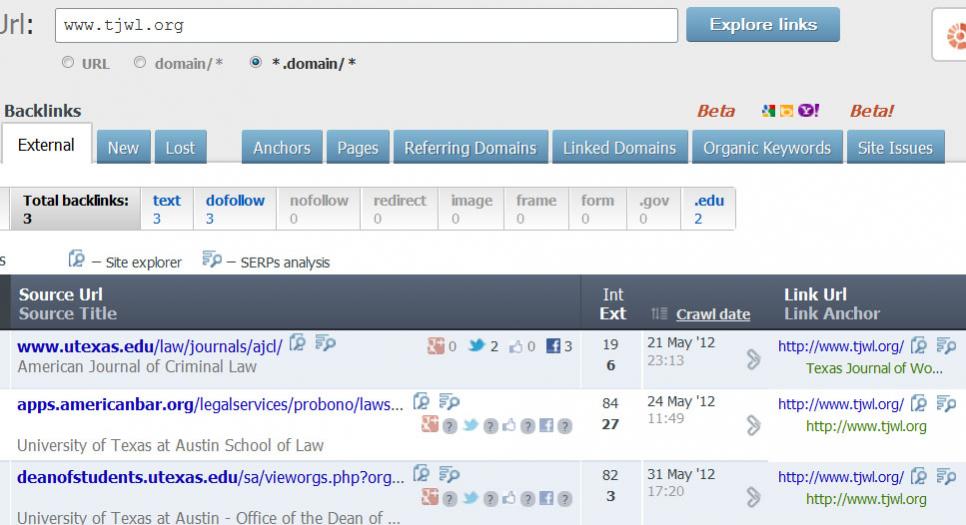Open the Linked Domains tab
Image resolution: width=966 pixels, height=525 pixels.
[x=619, y=147]
